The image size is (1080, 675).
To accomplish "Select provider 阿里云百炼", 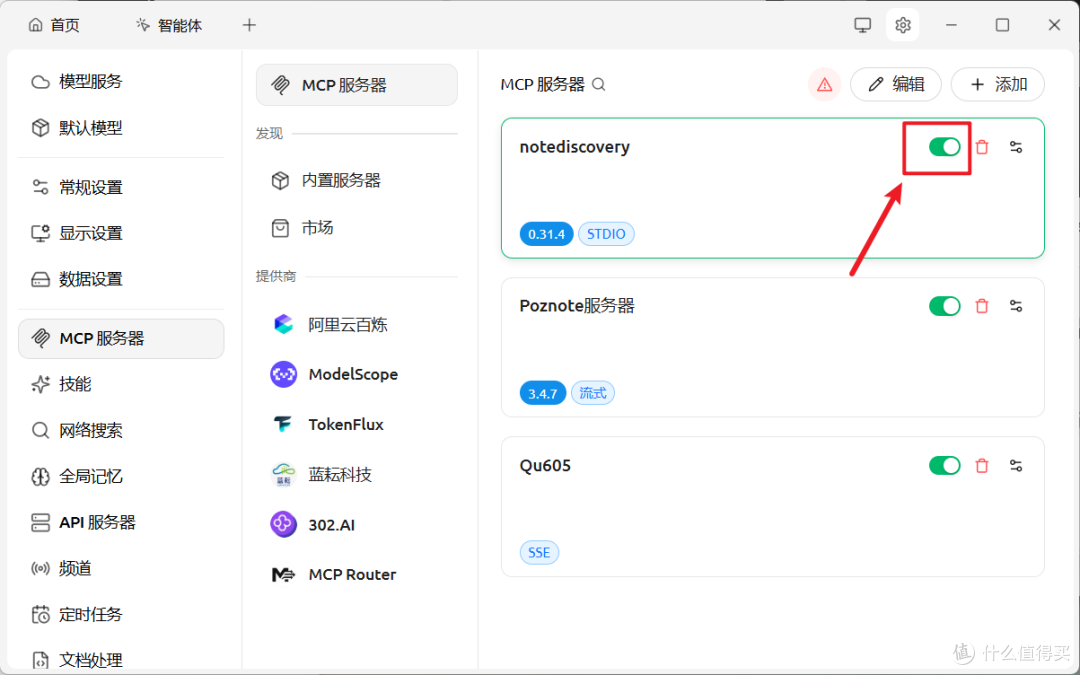I will [x=357, y=324].
